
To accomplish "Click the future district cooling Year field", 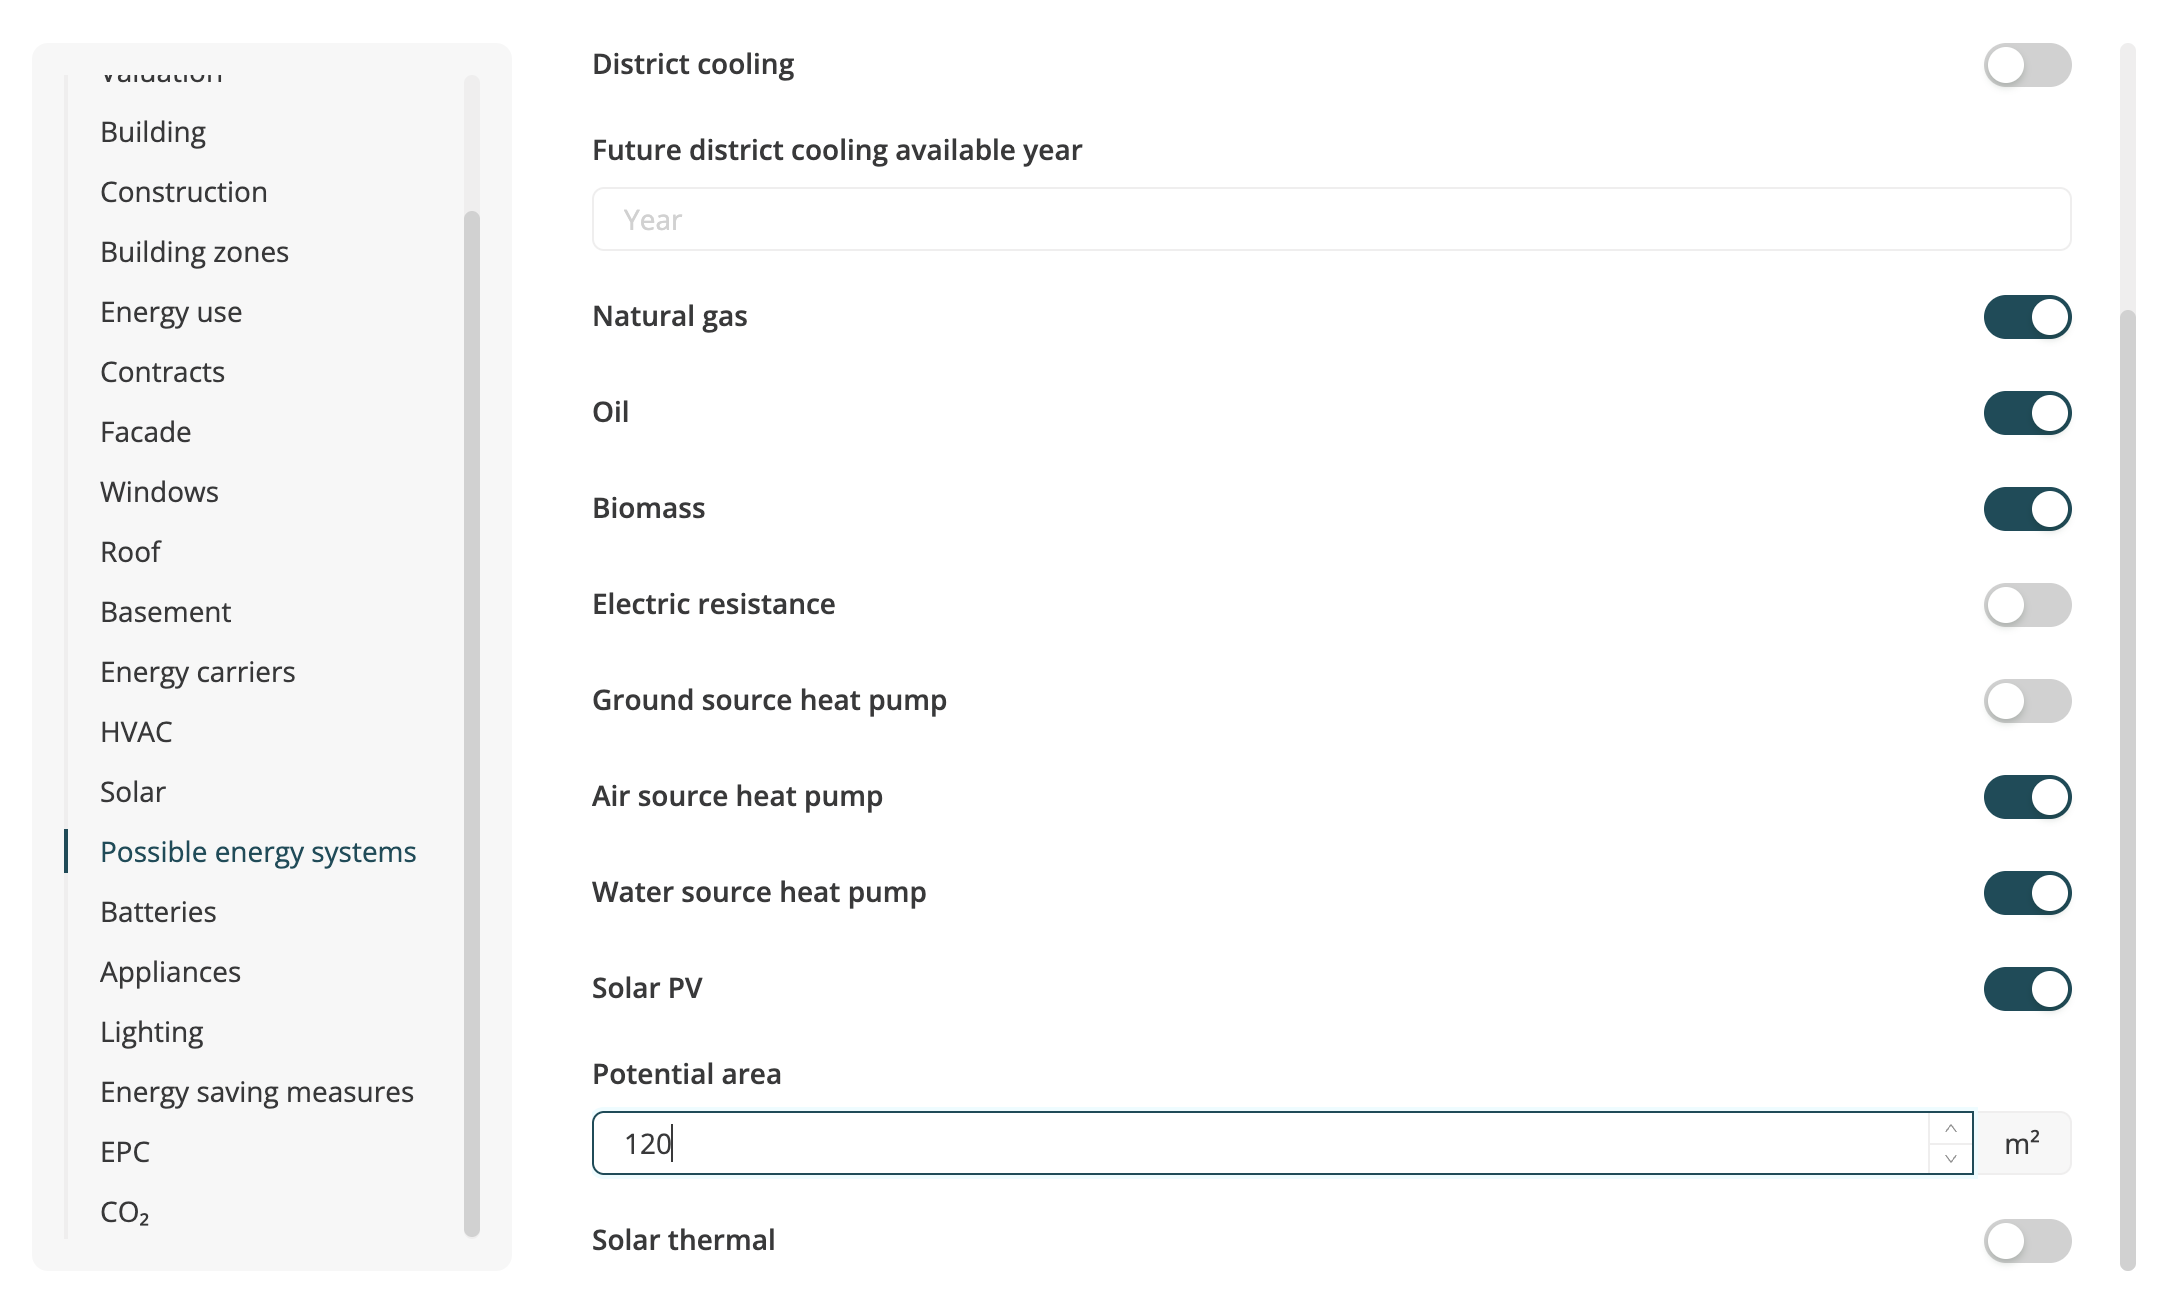I will (1330, 219).
